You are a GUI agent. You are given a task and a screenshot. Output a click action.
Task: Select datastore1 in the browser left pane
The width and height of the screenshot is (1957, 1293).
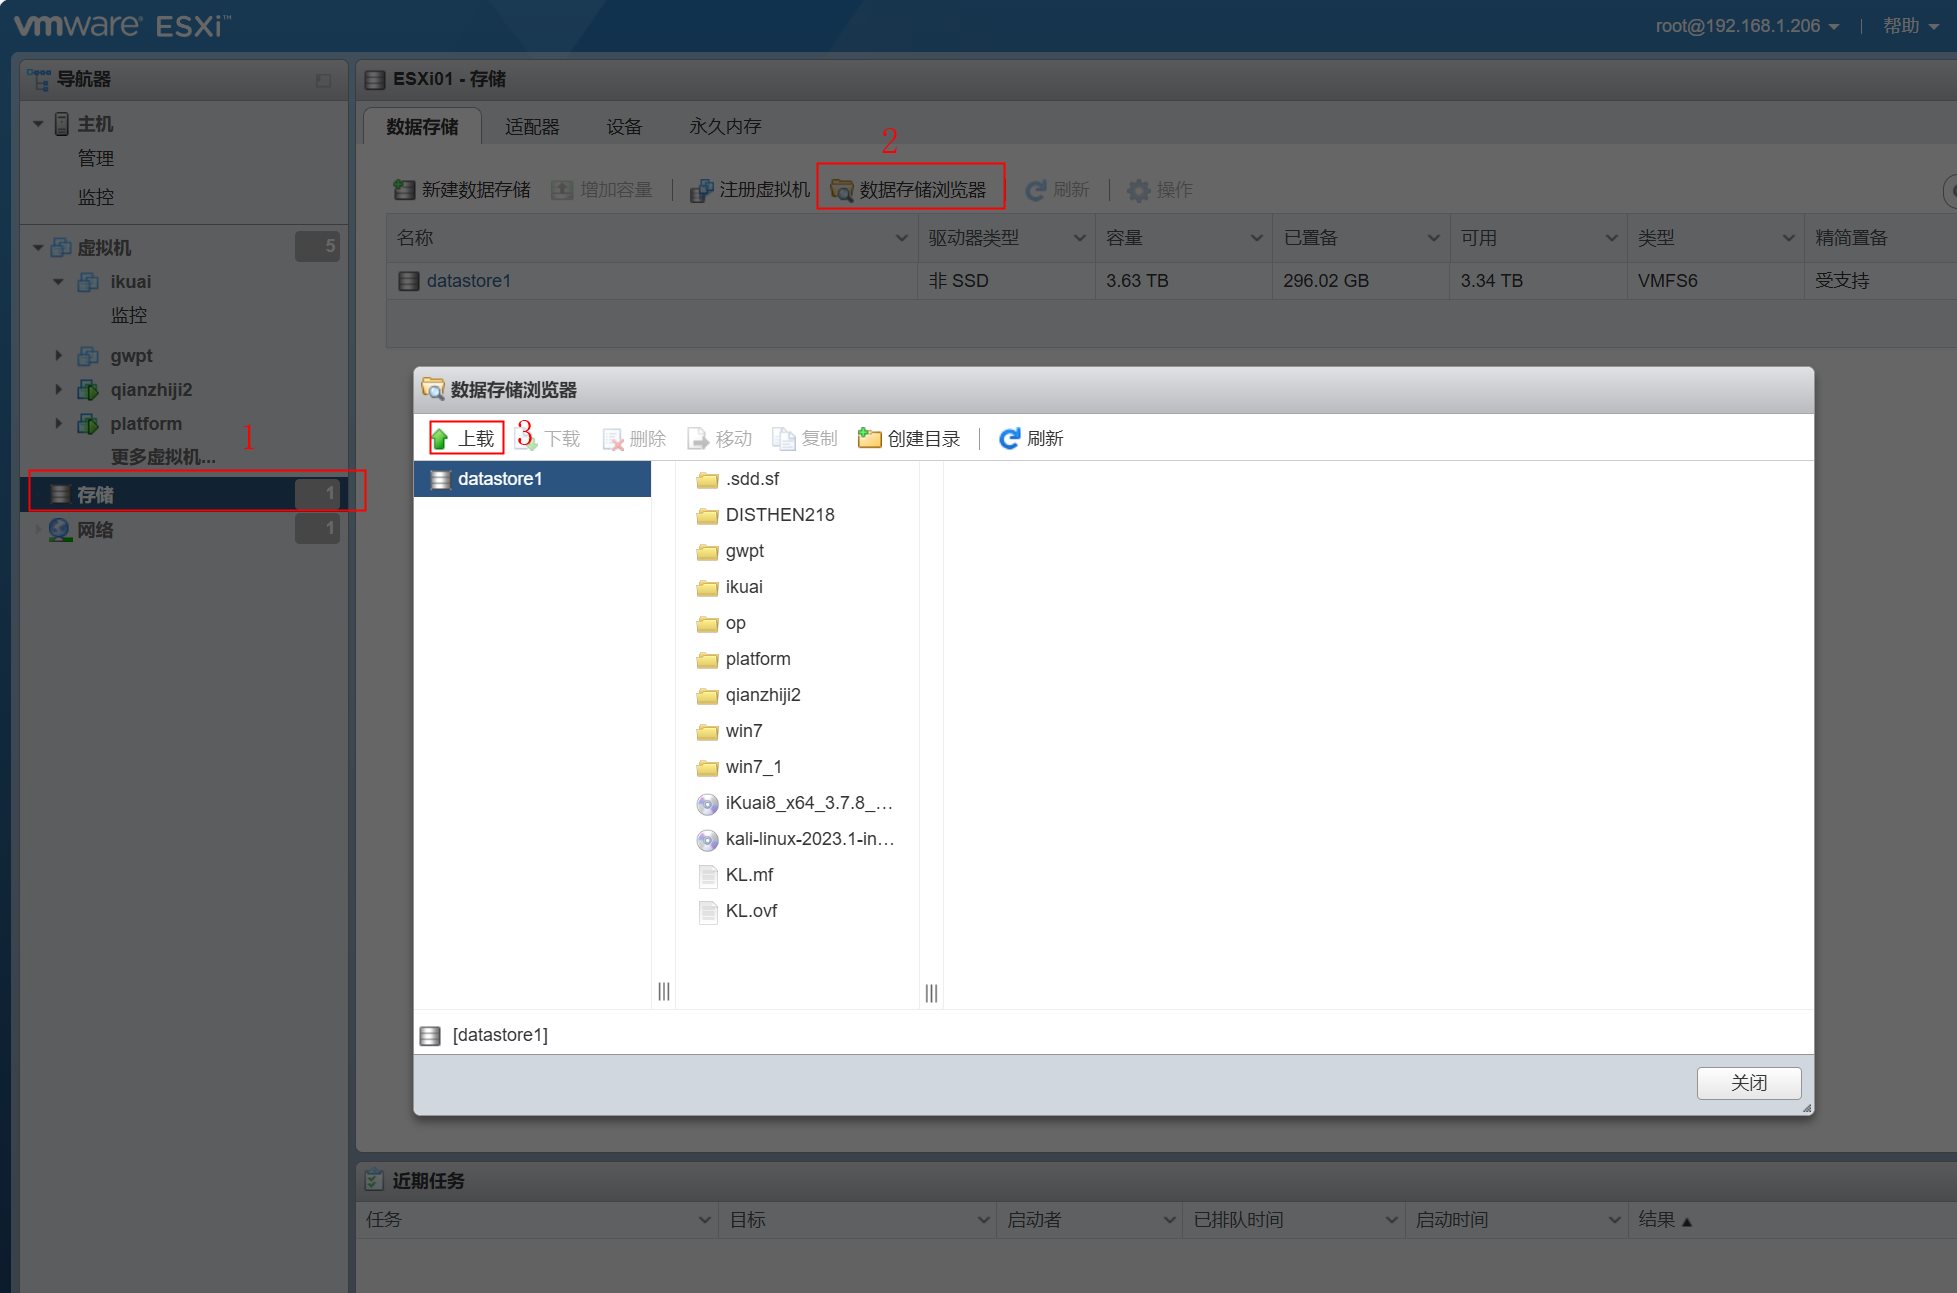click(x=532, y=479)
